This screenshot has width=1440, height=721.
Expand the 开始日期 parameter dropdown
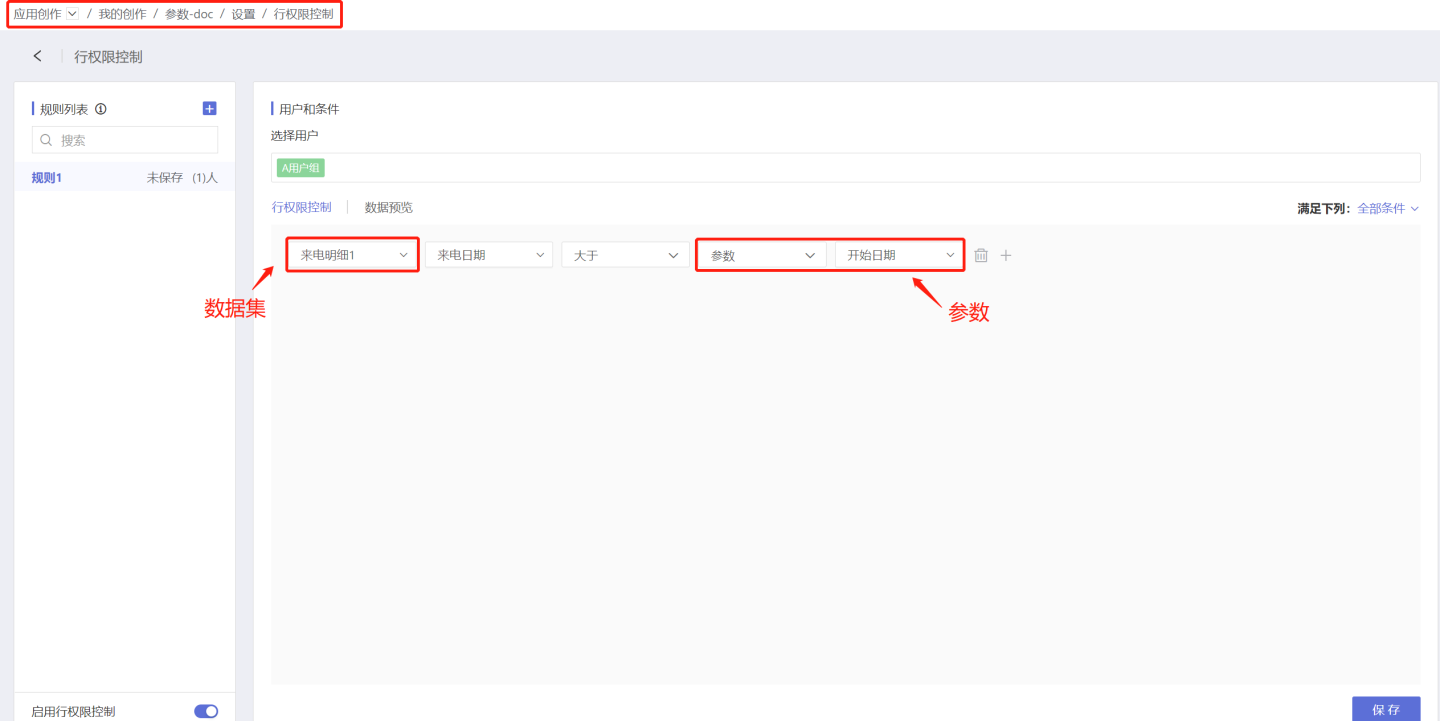tap(899, 255)
